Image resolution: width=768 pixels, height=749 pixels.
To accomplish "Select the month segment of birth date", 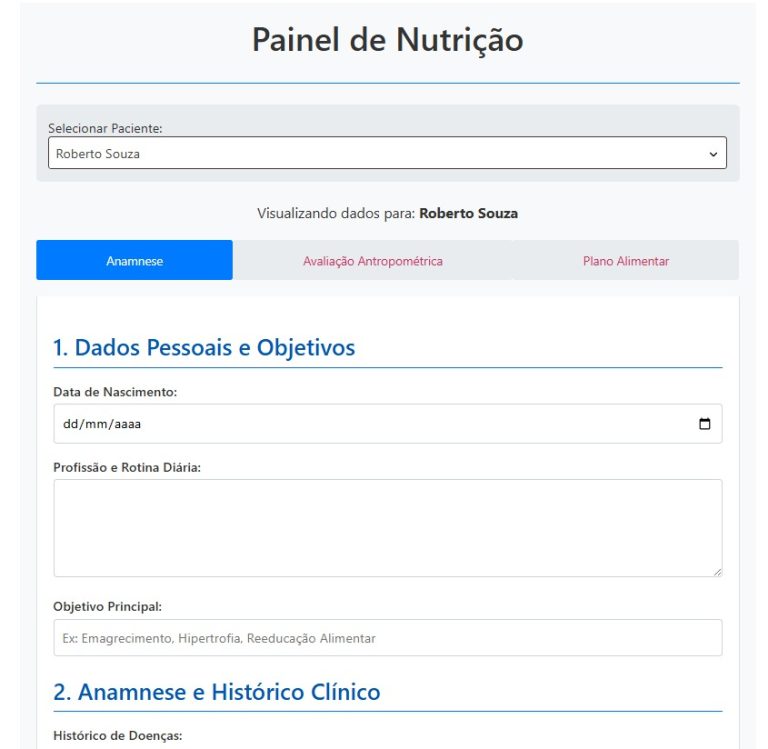I will click(x=97, y=424).
